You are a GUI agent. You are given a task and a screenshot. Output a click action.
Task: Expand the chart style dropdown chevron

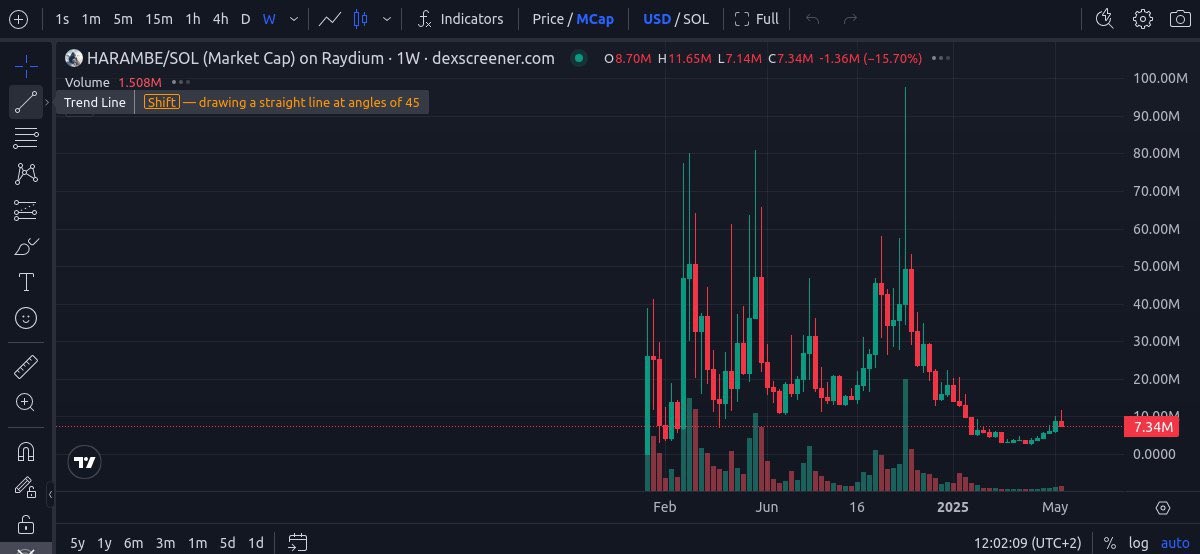[x=387, y=19]
